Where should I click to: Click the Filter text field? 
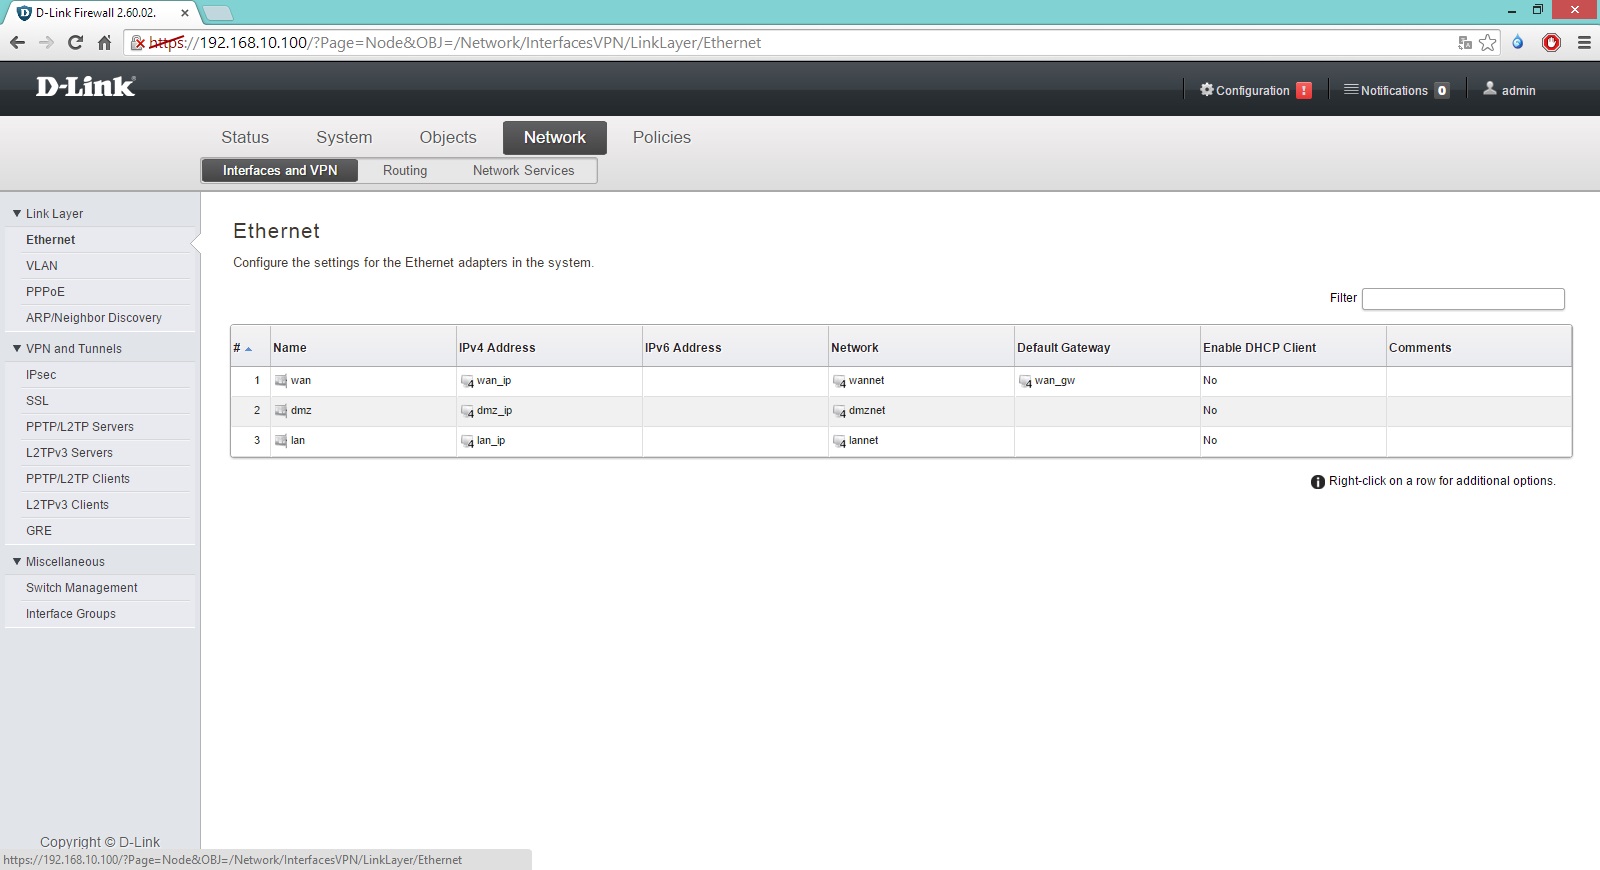(1462, 298)
